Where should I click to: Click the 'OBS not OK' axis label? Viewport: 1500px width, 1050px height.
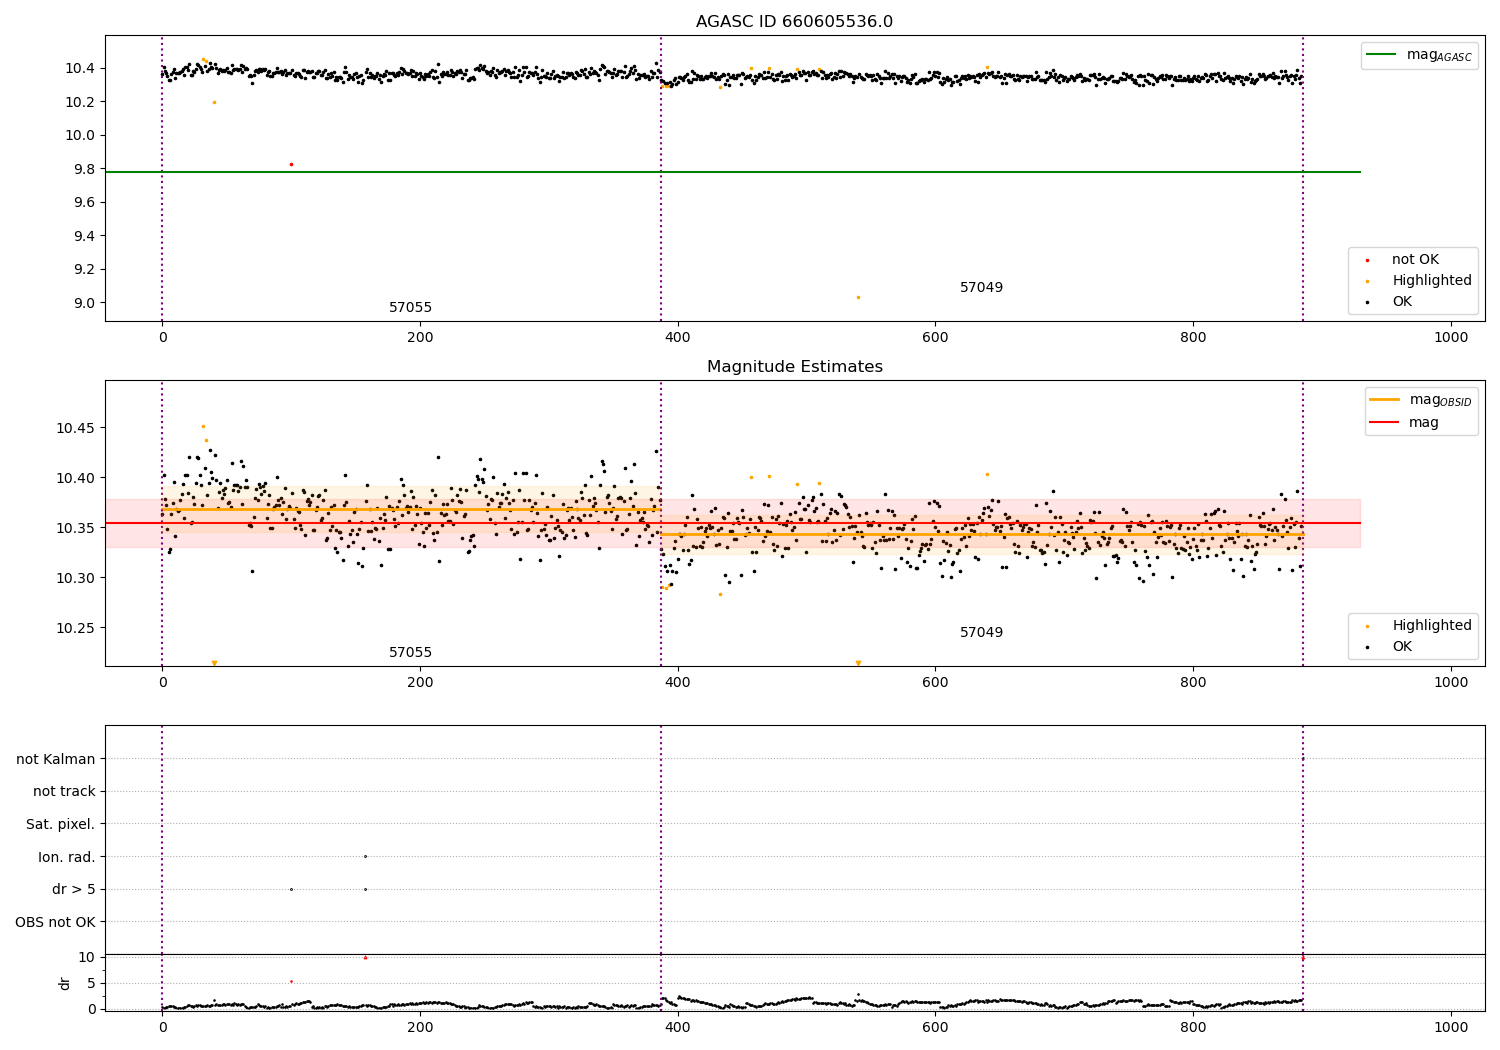(x=56, y=923)
